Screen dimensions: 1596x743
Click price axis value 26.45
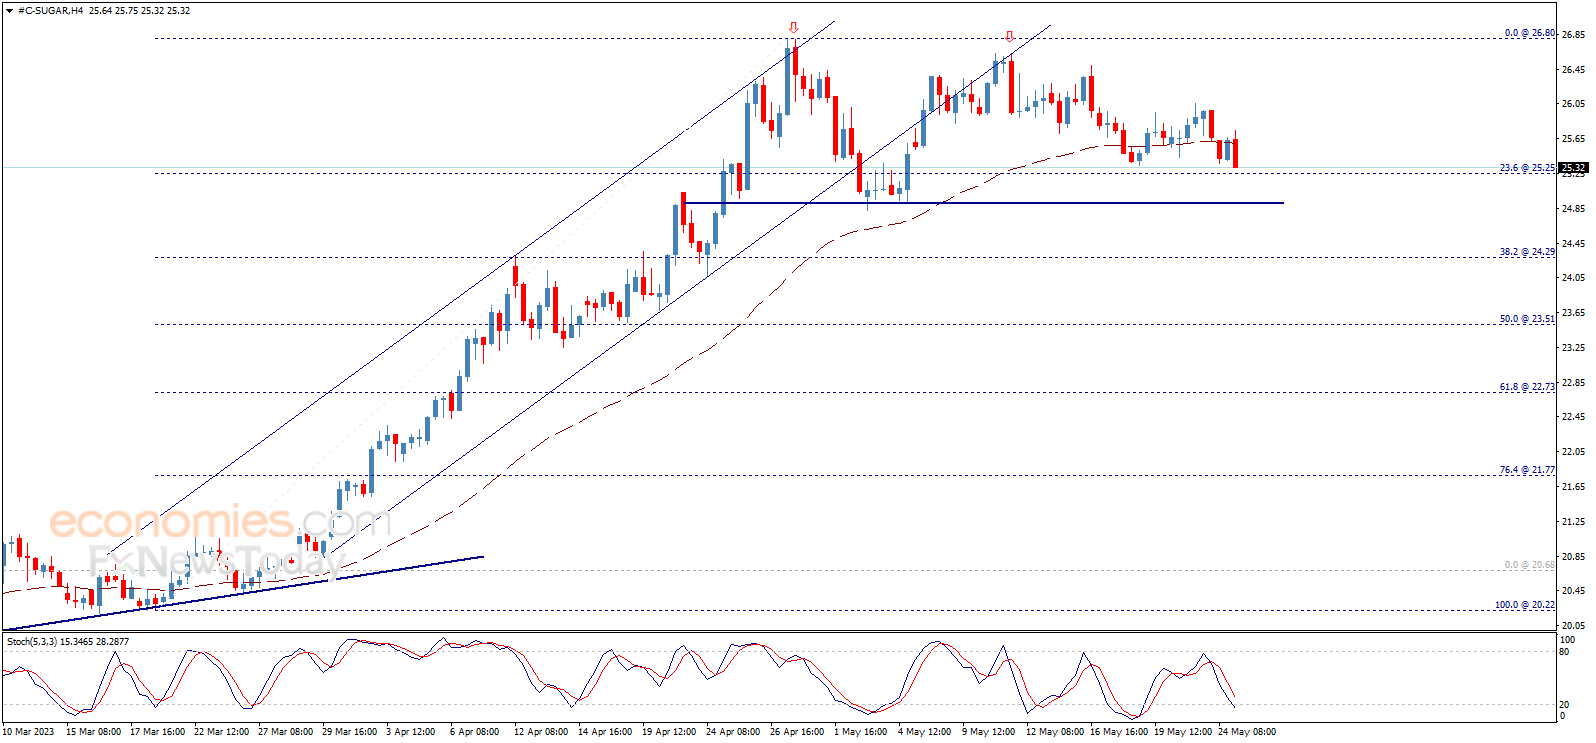click(1573, 70)
